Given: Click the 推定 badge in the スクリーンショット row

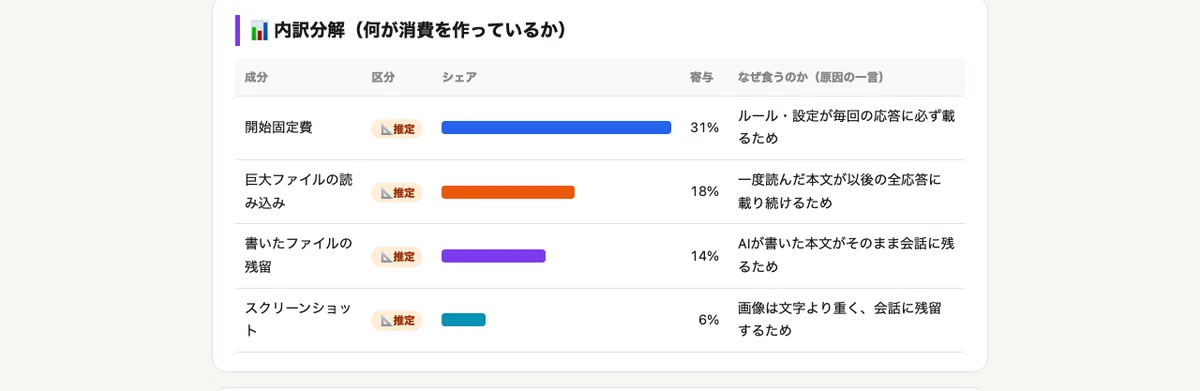Looking at the screenshot, I should (x=397, y=320).
